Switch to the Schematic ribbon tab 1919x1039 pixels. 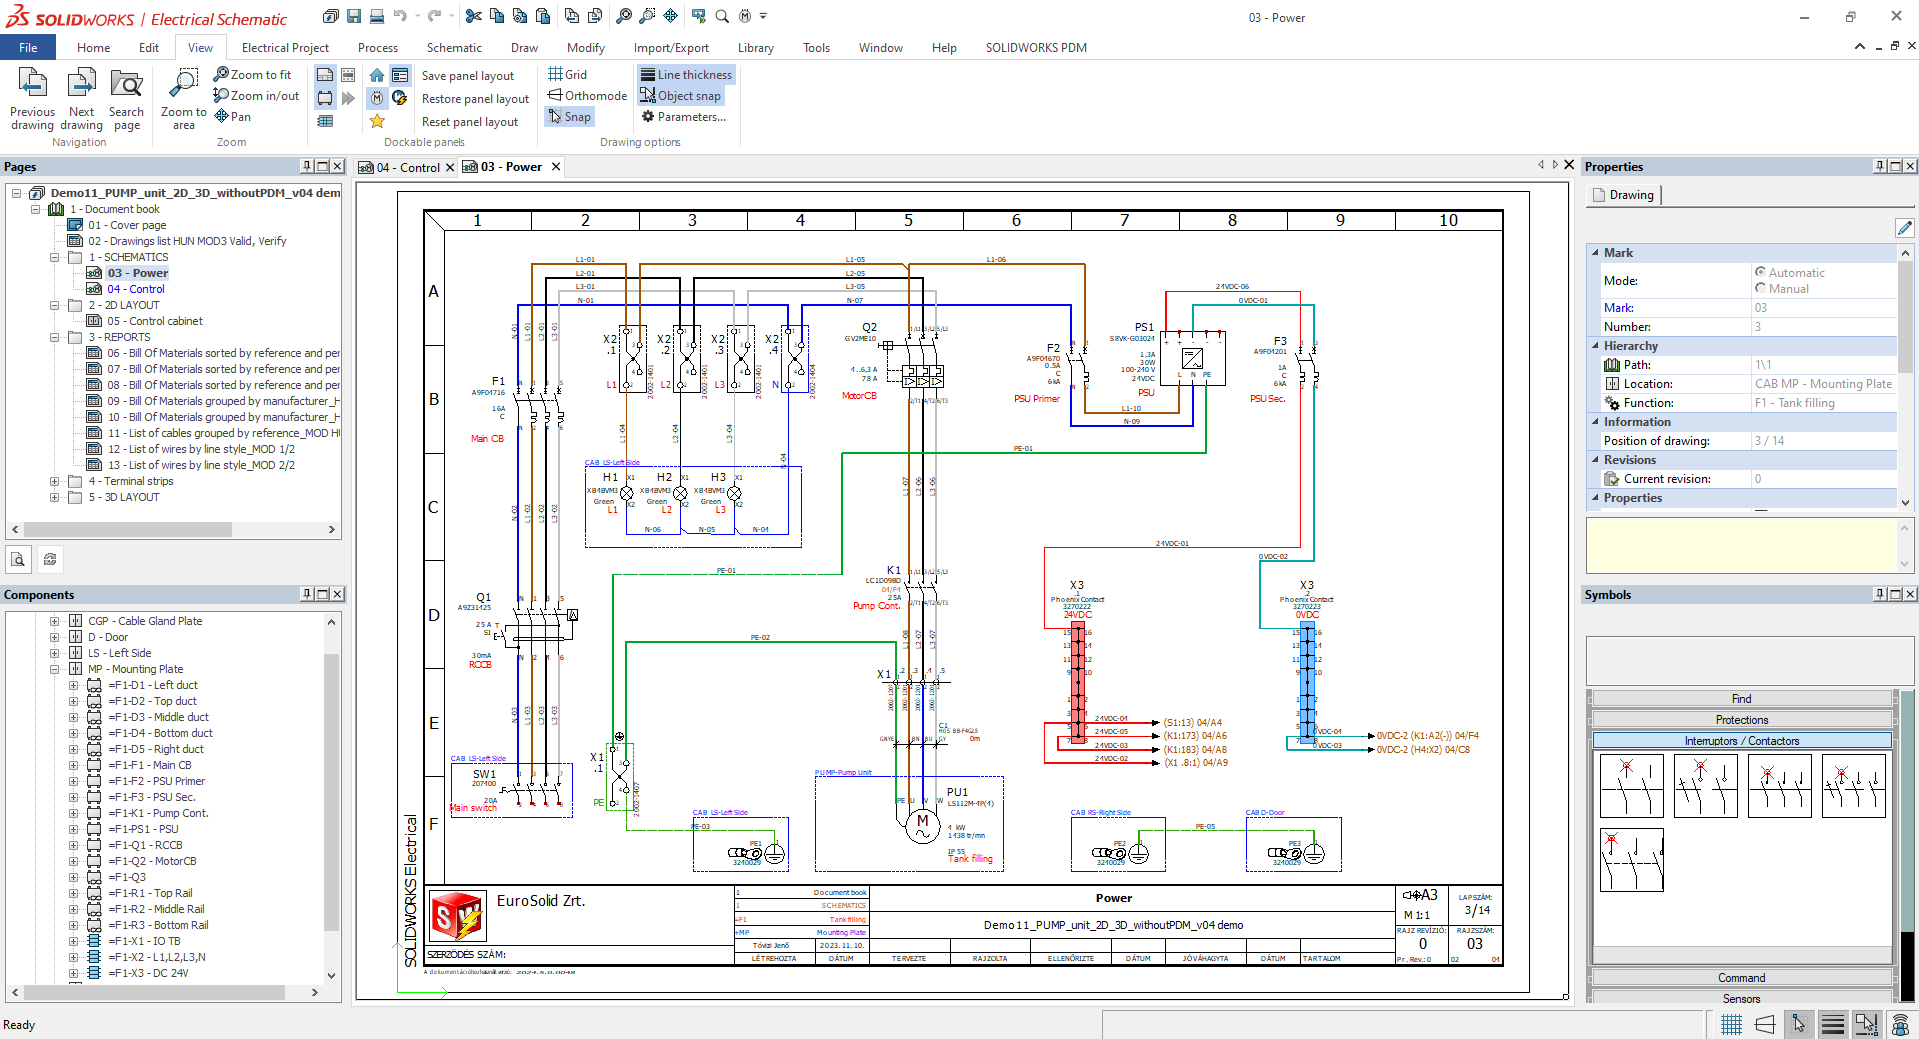[454, 47]
